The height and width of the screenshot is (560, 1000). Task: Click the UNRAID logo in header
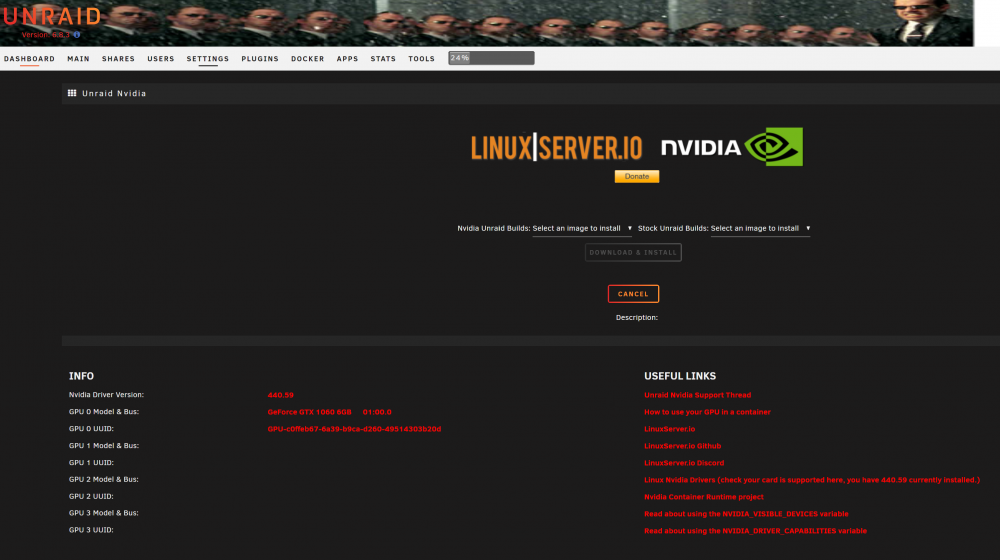(x=52, y=17)
